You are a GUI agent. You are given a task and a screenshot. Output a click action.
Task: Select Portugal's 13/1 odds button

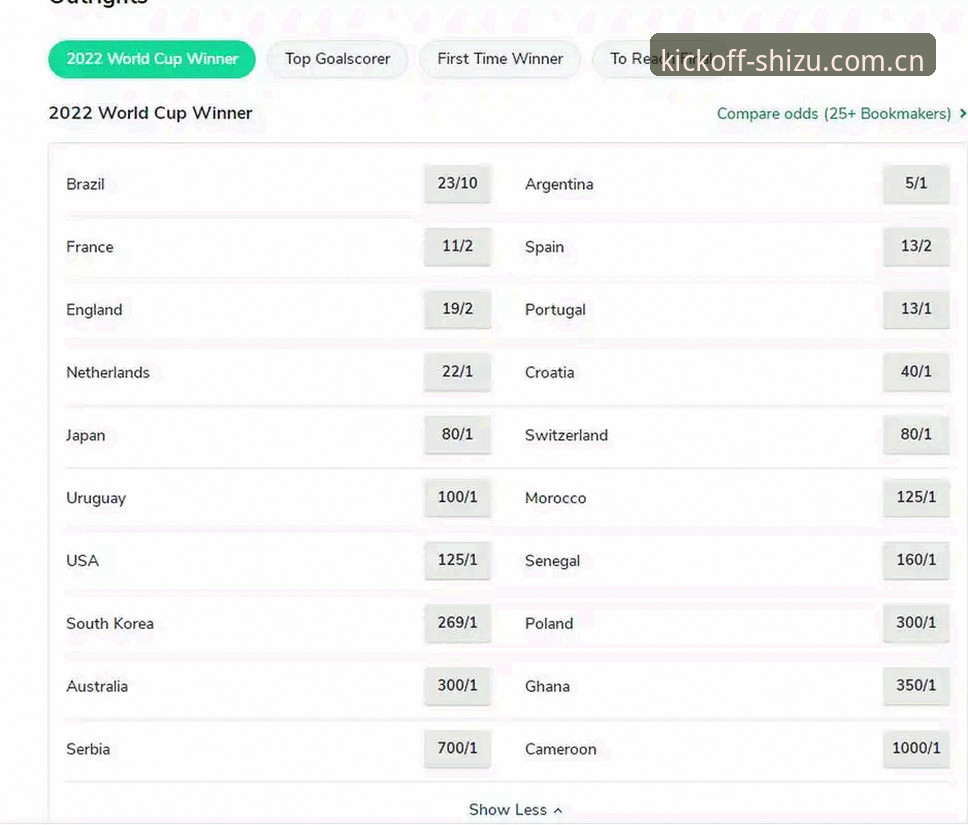(x=916, y=309)
